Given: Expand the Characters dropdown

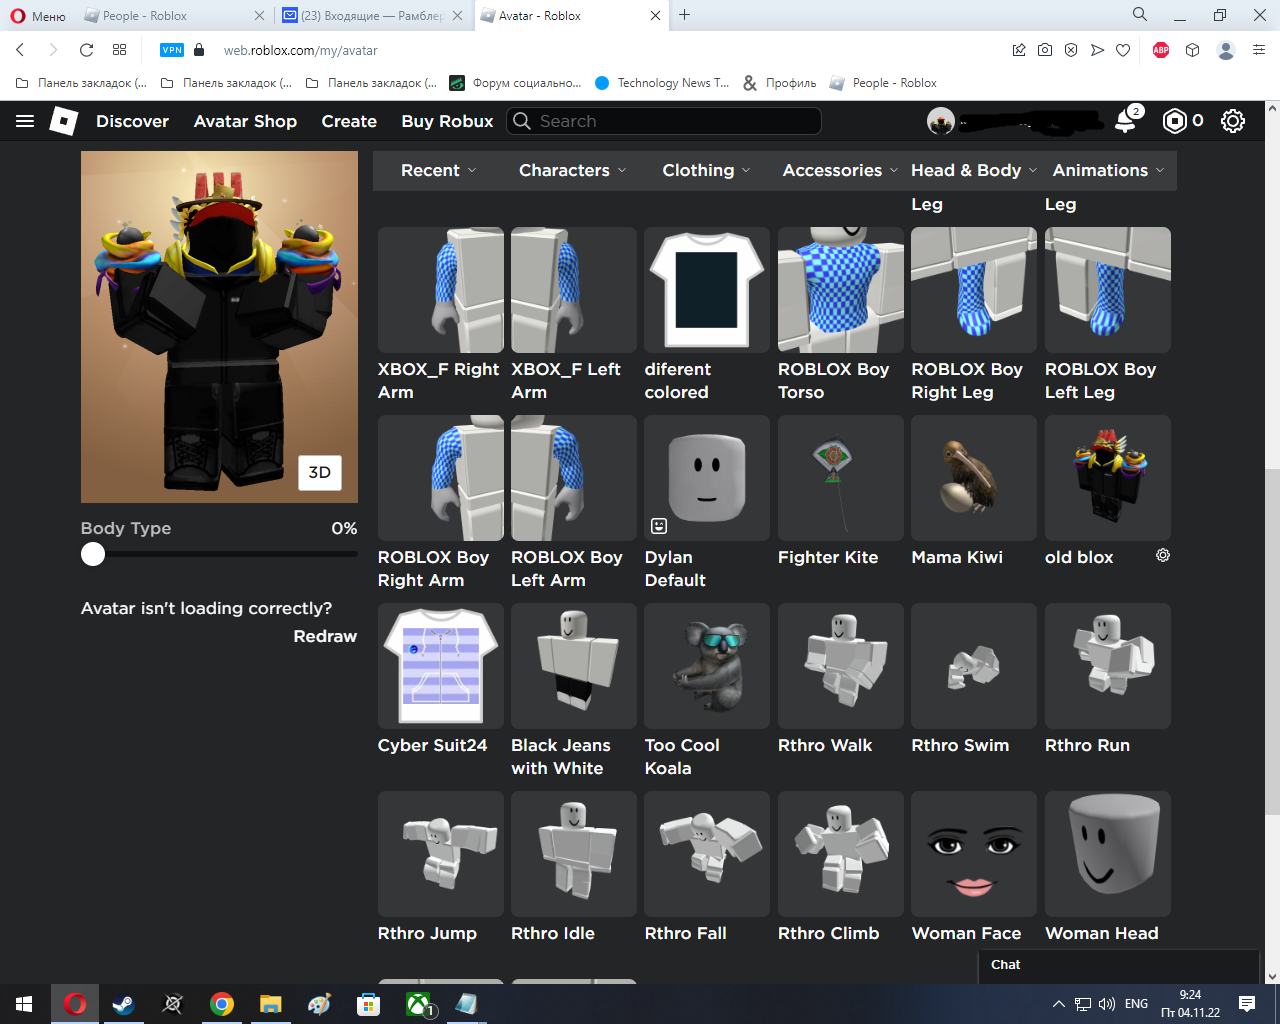Looking at the screenshot, I should (573, 170).
